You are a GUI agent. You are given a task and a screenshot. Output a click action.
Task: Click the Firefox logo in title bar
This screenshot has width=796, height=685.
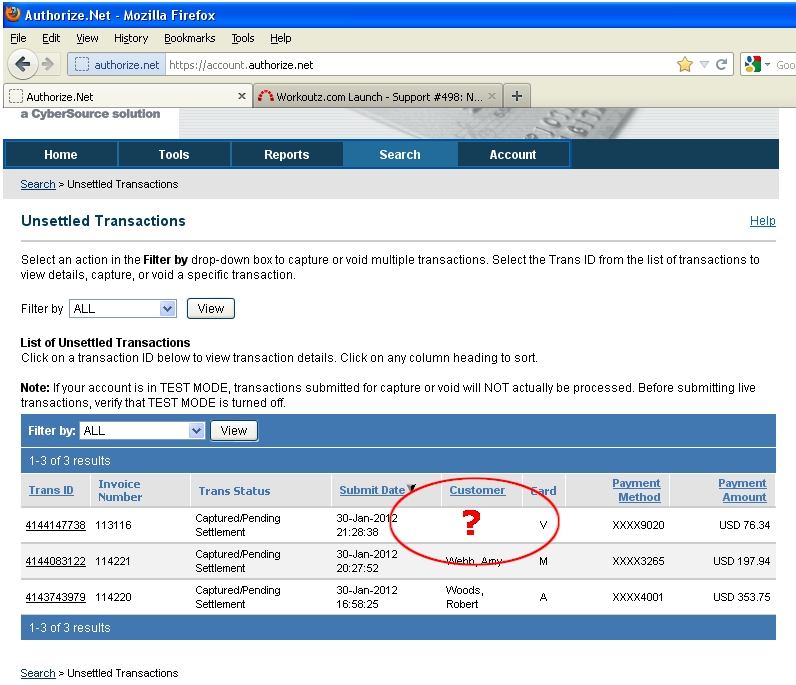click(13, 14)
